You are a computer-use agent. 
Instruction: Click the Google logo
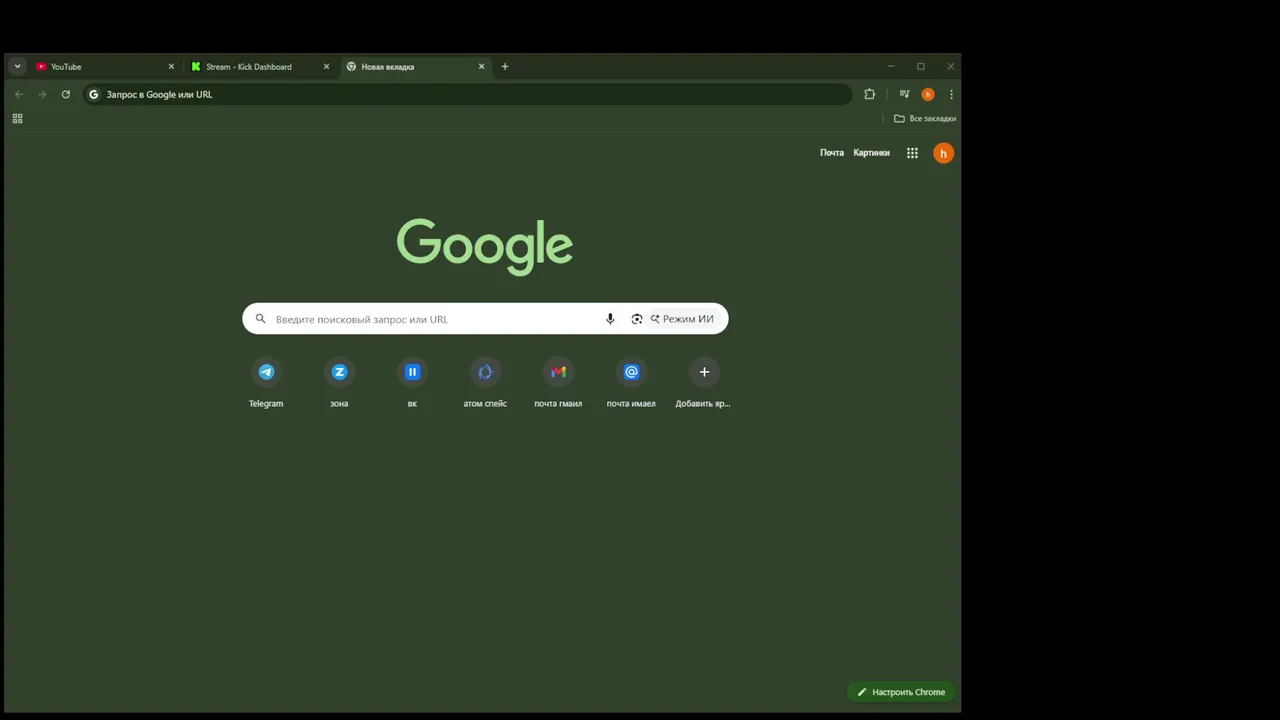(x=485, y=246)
